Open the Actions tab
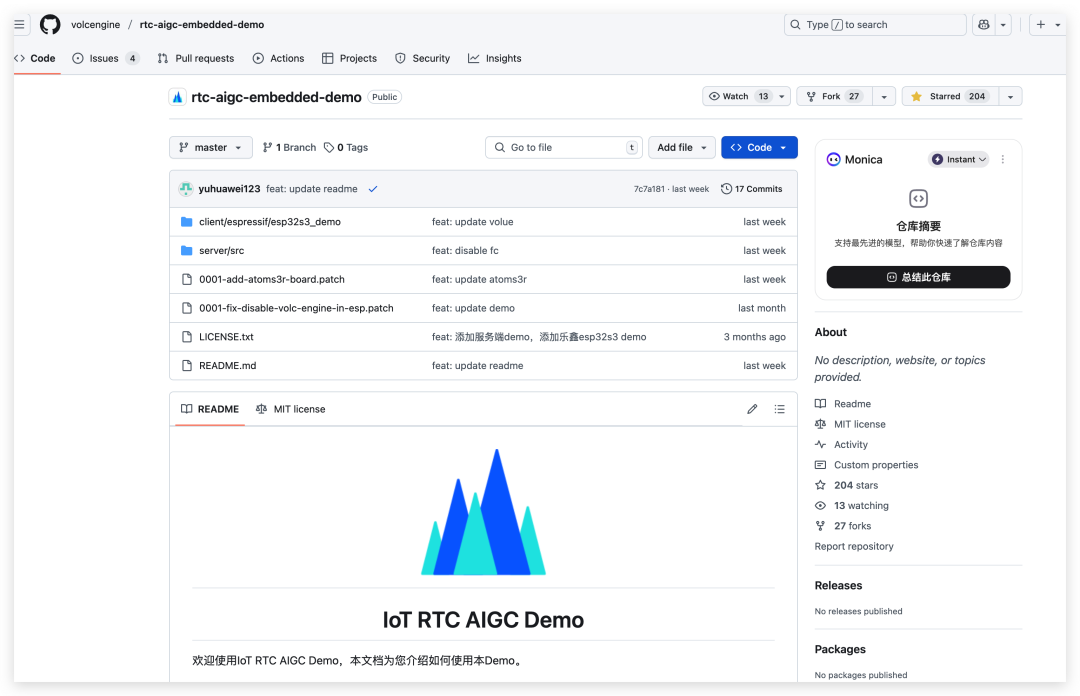The image size is (1080, 696). (x=278, y=59)
